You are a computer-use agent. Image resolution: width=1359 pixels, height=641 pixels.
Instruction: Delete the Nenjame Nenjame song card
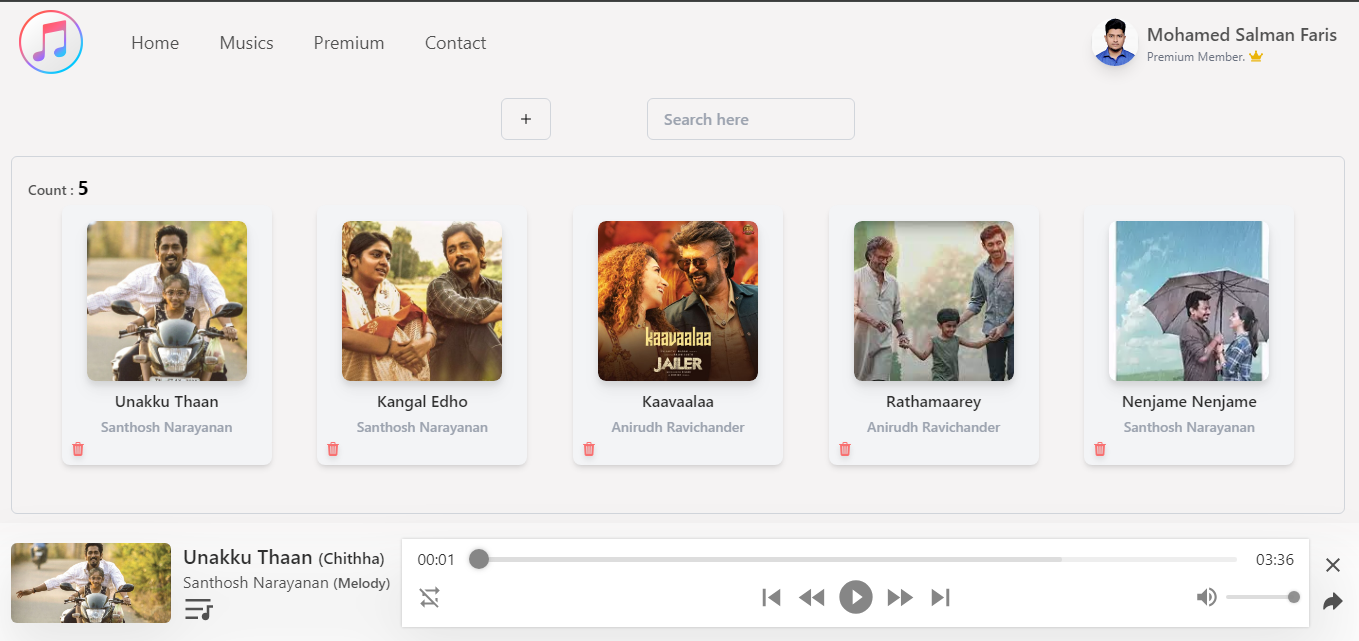tap(1100, 449)
